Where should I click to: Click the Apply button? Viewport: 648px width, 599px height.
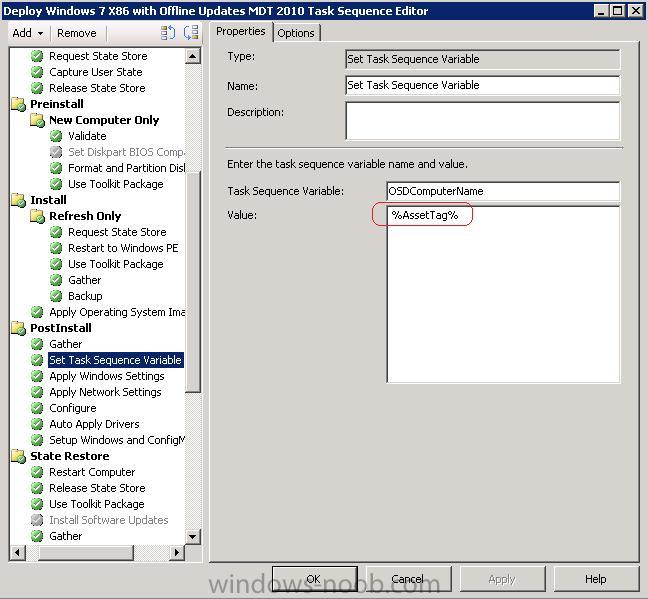(502, 579)
